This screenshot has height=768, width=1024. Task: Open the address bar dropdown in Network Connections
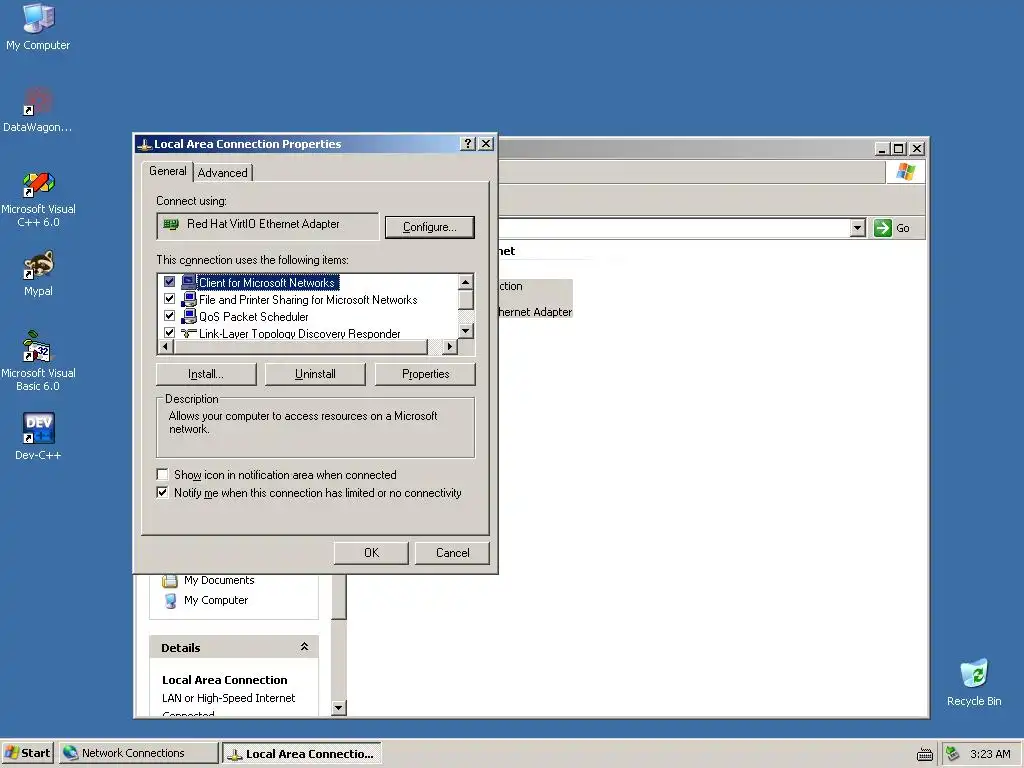click(857, 228)
